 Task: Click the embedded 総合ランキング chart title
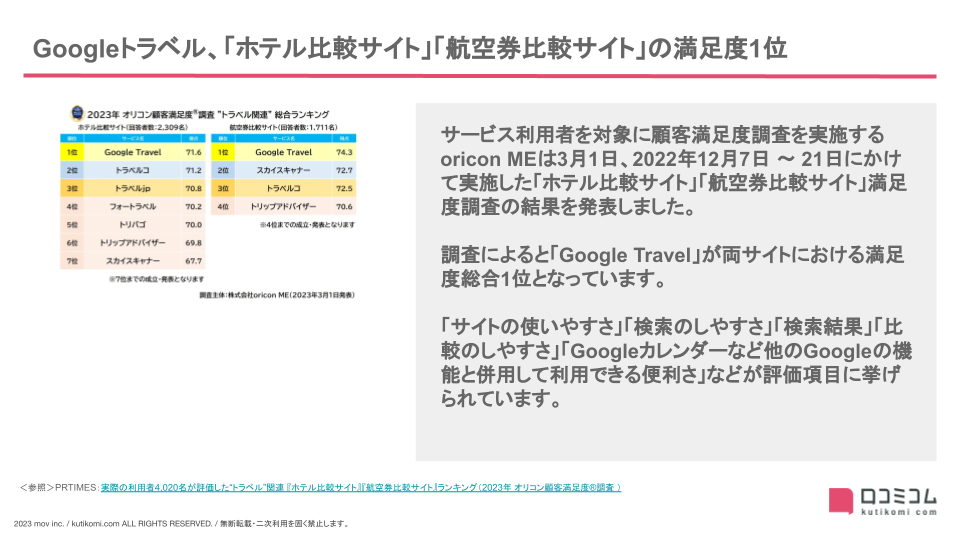pos(208,114)
